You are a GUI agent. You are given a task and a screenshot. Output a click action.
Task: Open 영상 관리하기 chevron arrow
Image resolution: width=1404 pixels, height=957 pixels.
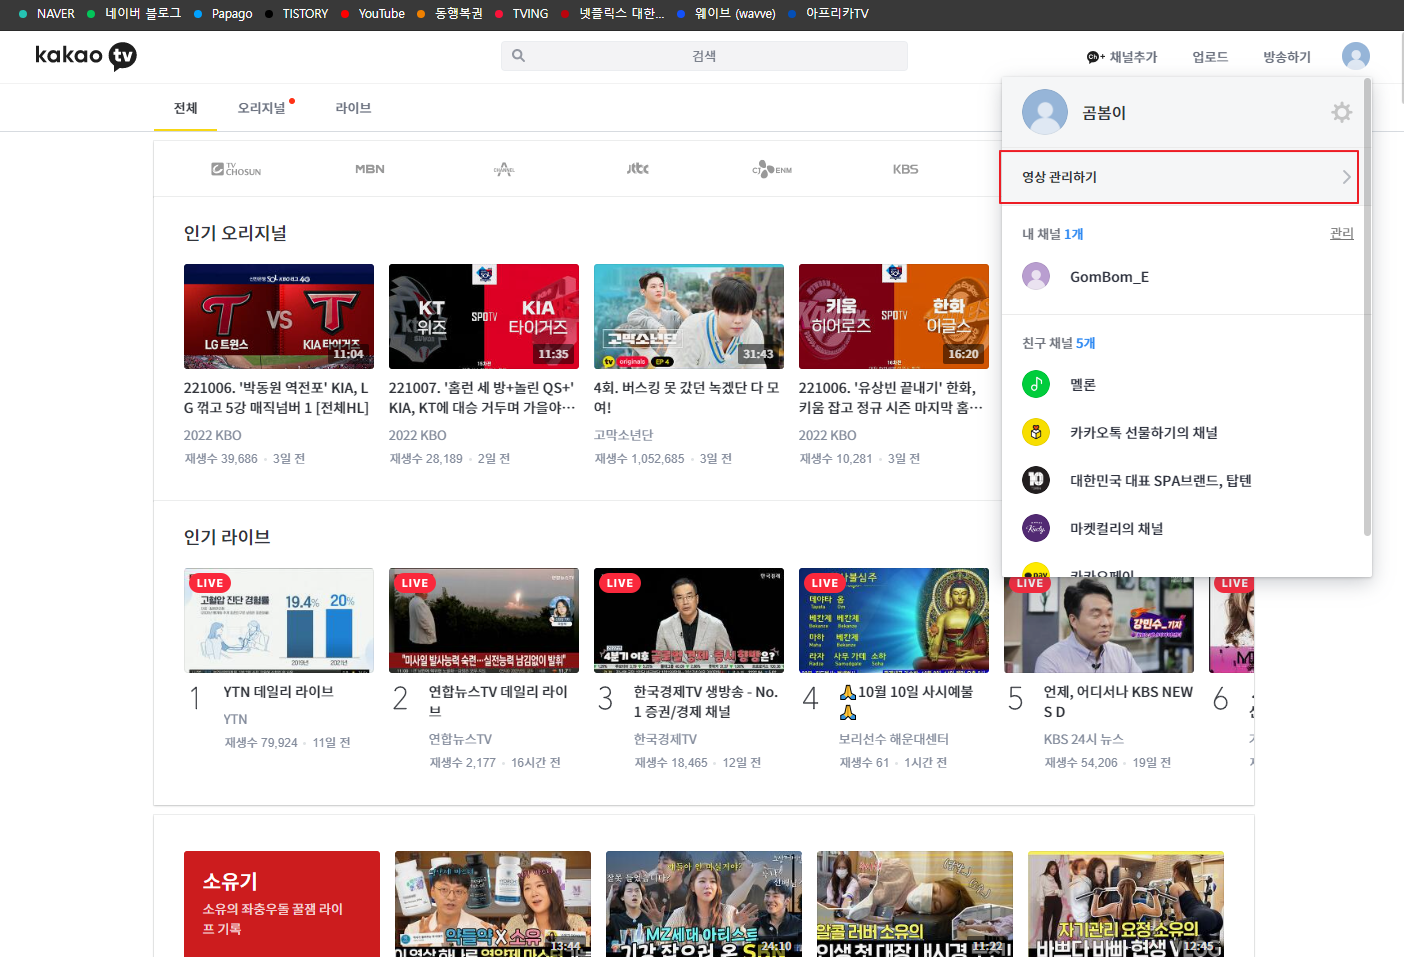(1346, 177)
